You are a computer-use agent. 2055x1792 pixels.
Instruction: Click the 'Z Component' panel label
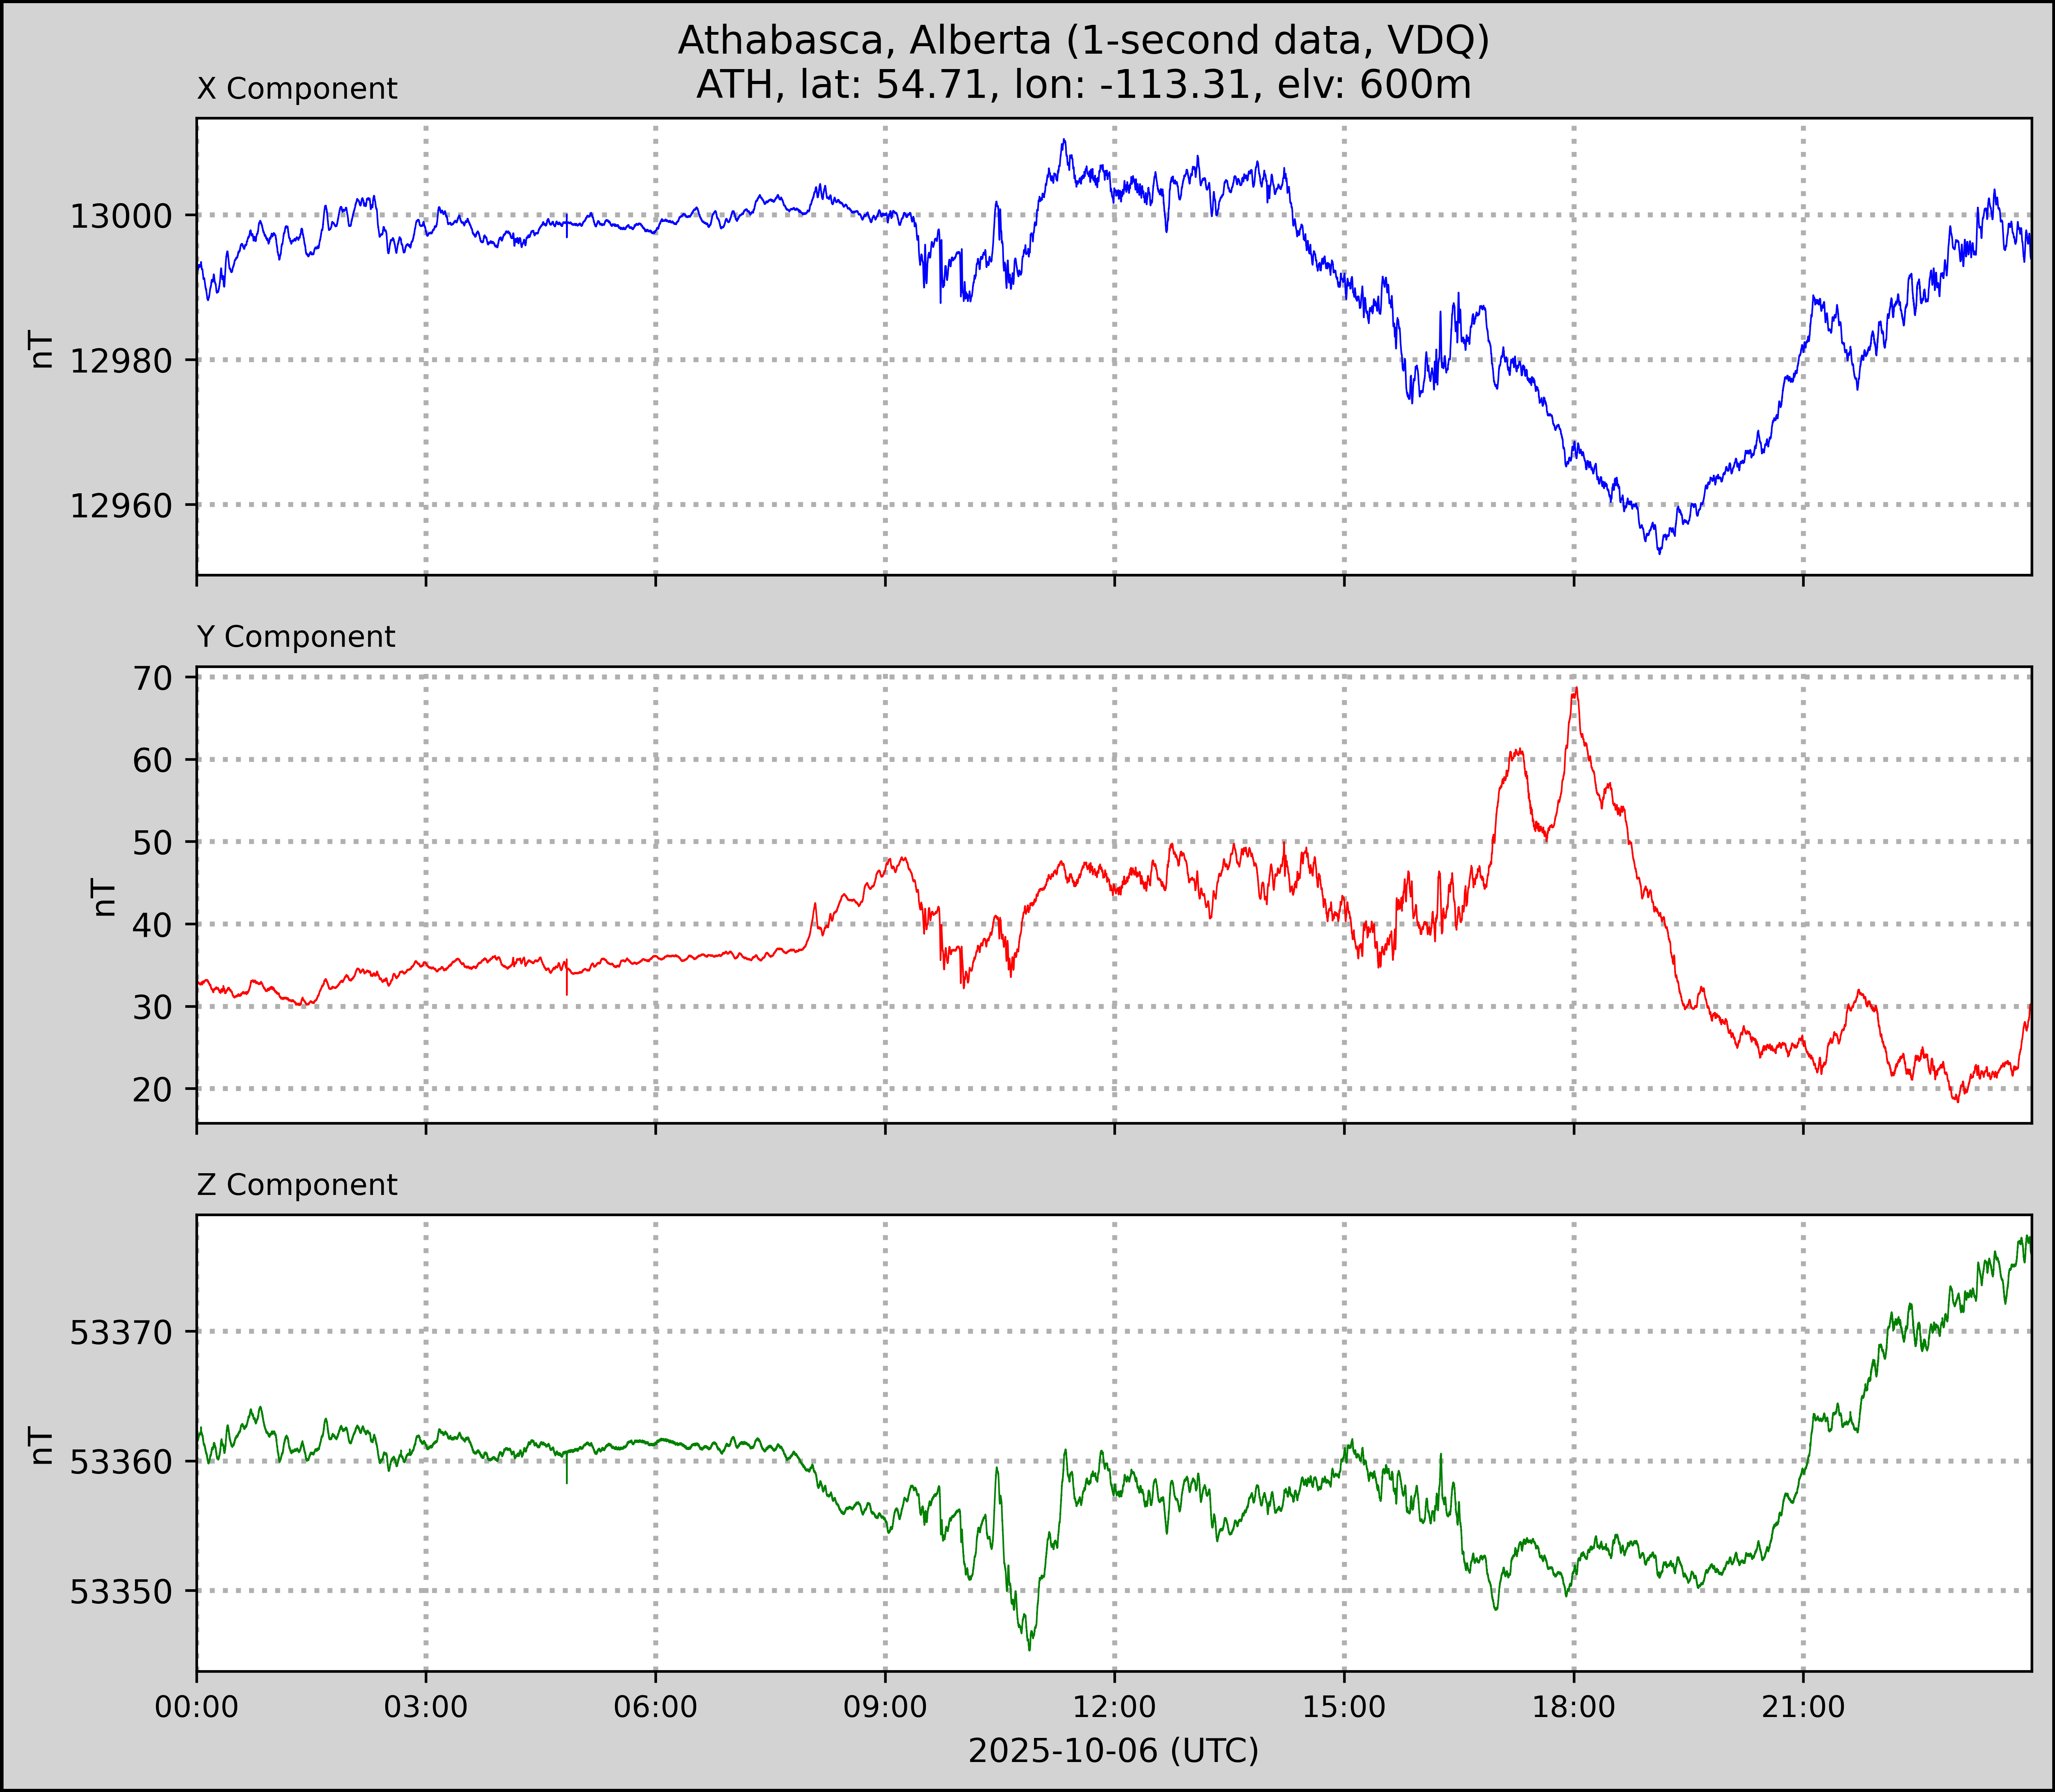[297, 1185]
